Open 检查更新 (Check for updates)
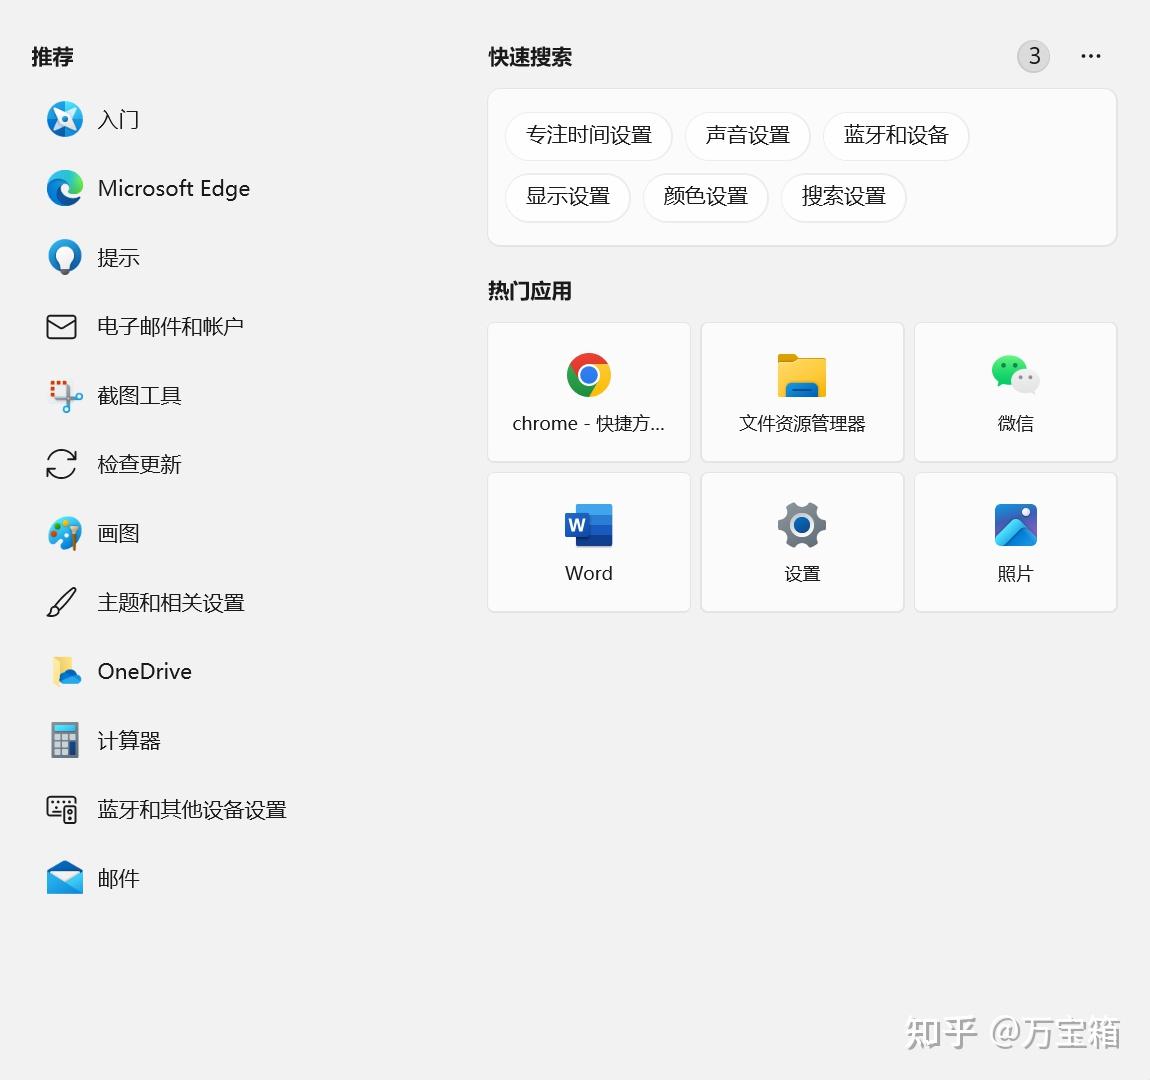The height and width of the screenshot is (1080, 1150). (139, 464)
